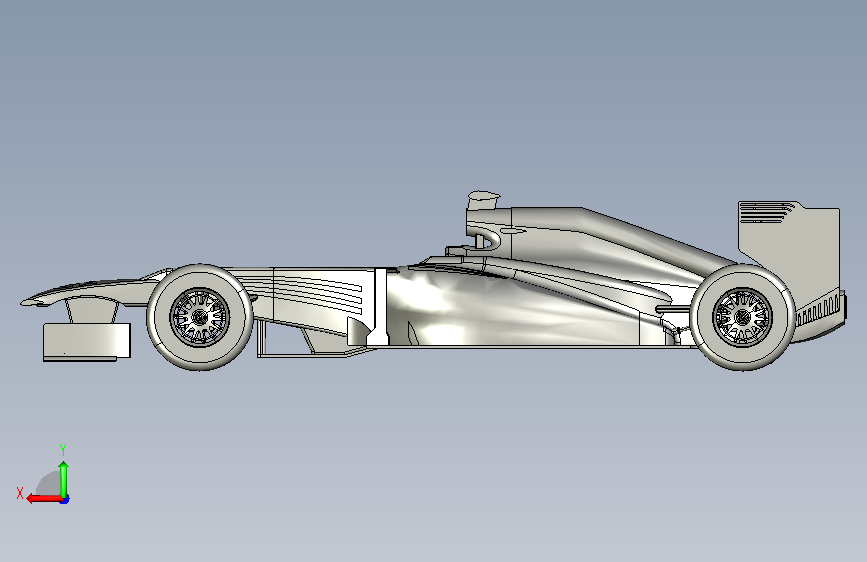Select the sloped engine cover surface
Image resolution: width=867 pixels, height=562 pixels.
coord(619,238)
